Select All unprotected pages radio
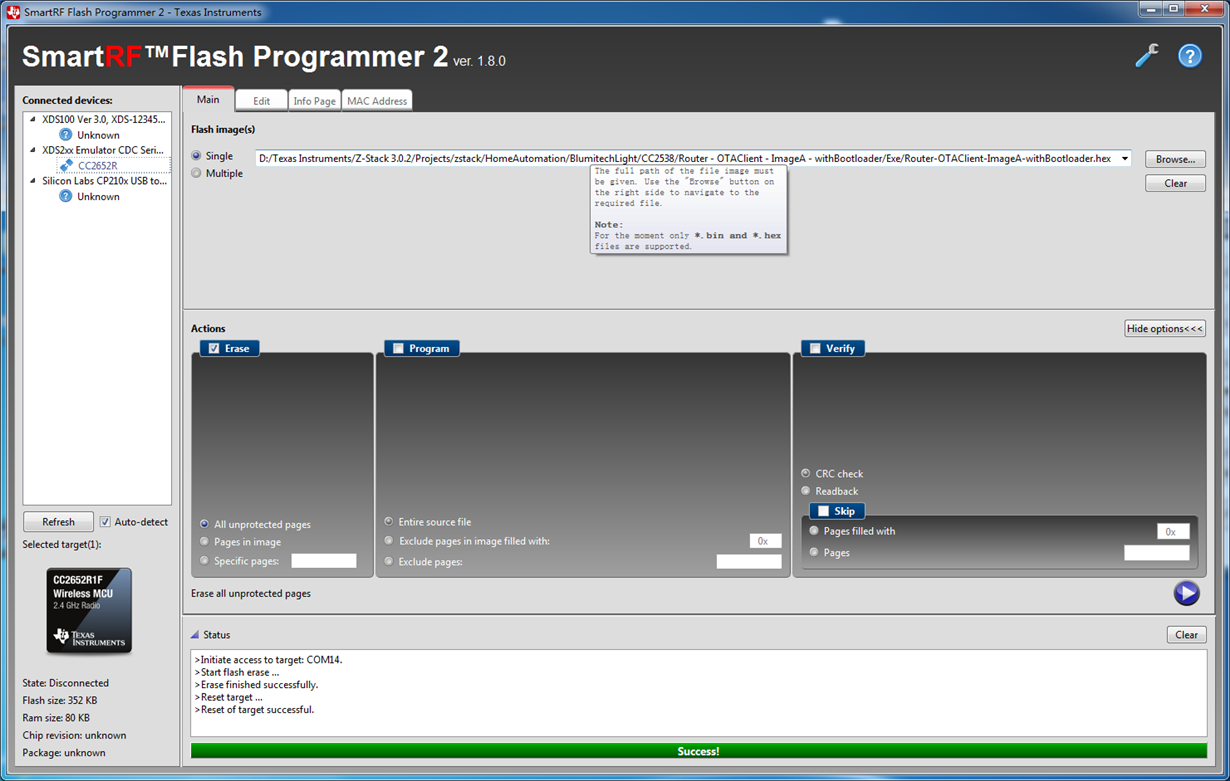1230x781 pixels. [205, 524]
